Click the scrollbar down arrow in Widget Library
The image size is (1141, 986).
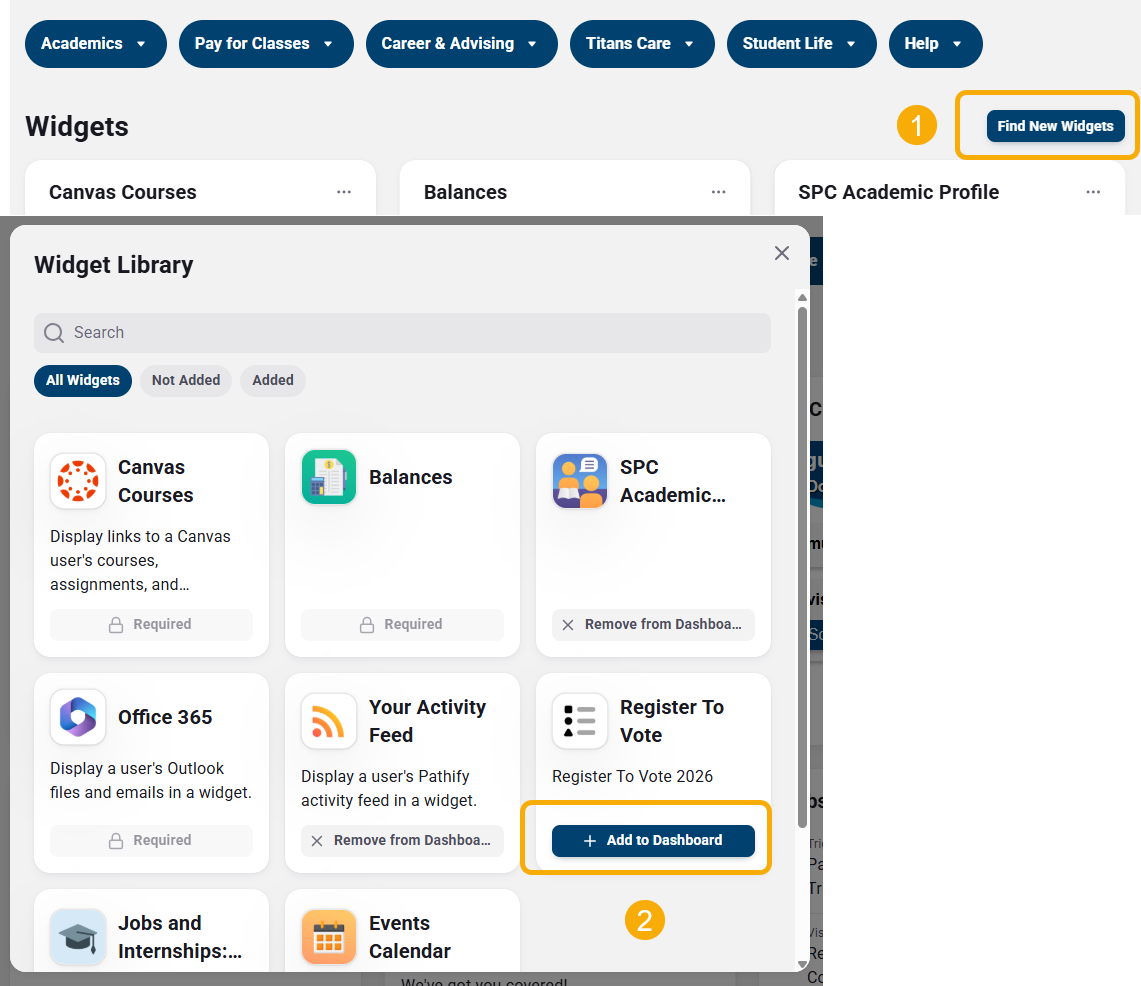[x=802, y=964]
